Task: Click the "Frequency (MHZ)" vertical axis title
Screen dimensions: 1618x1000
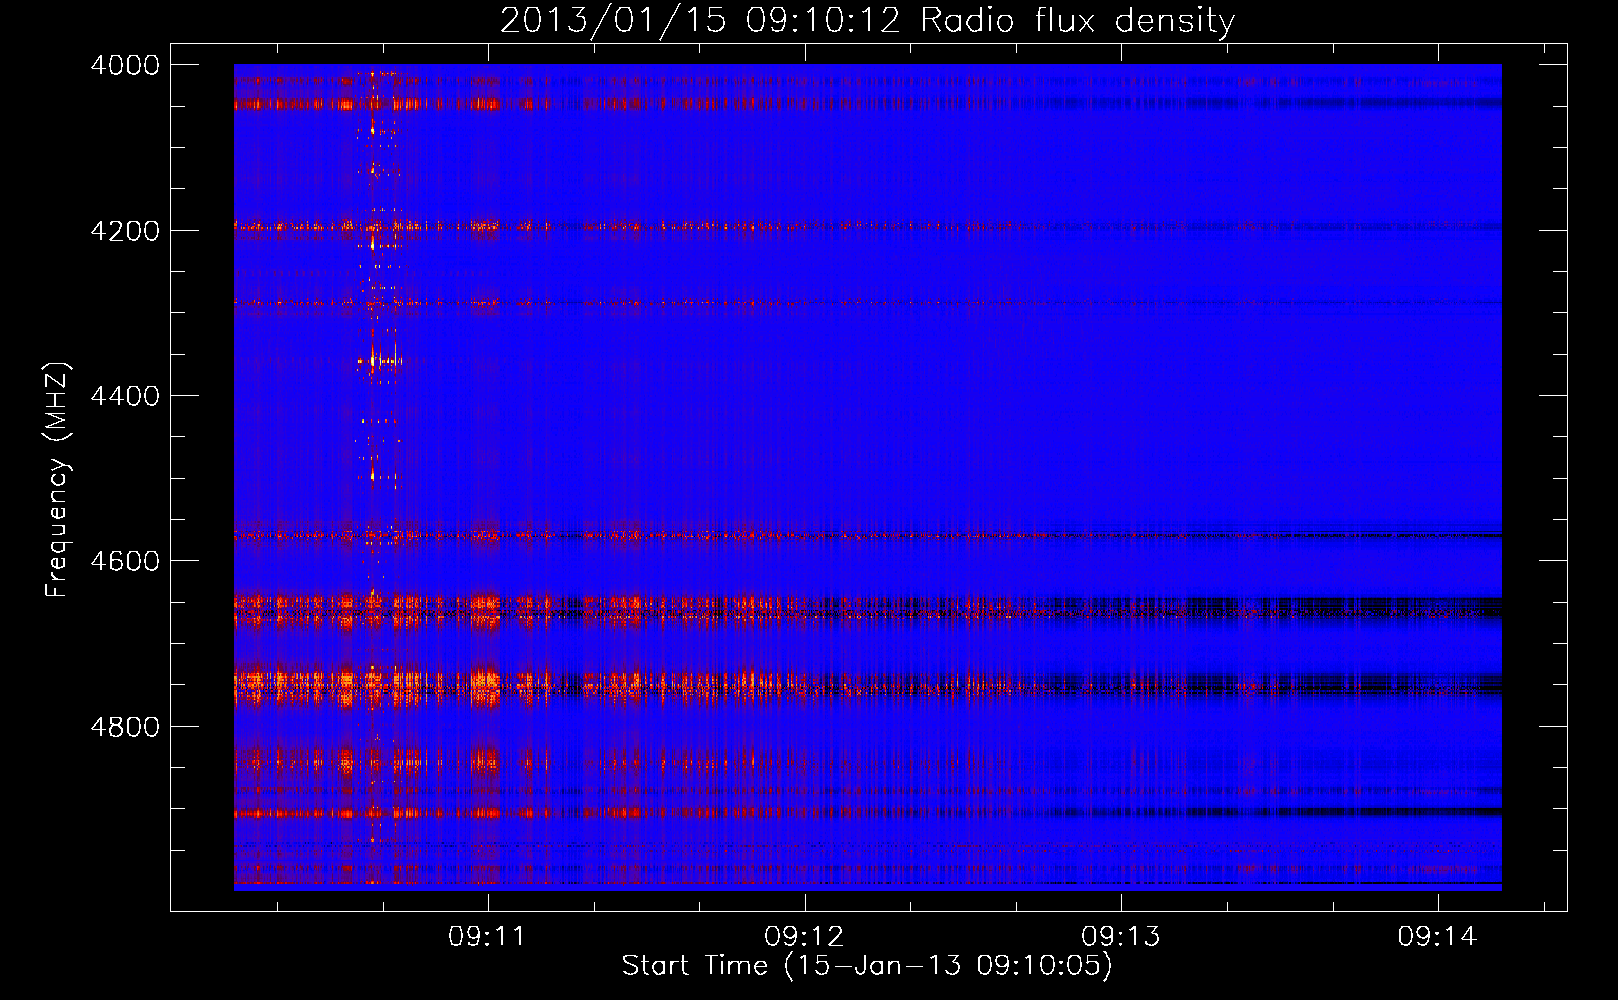Action: pos(57,480)
